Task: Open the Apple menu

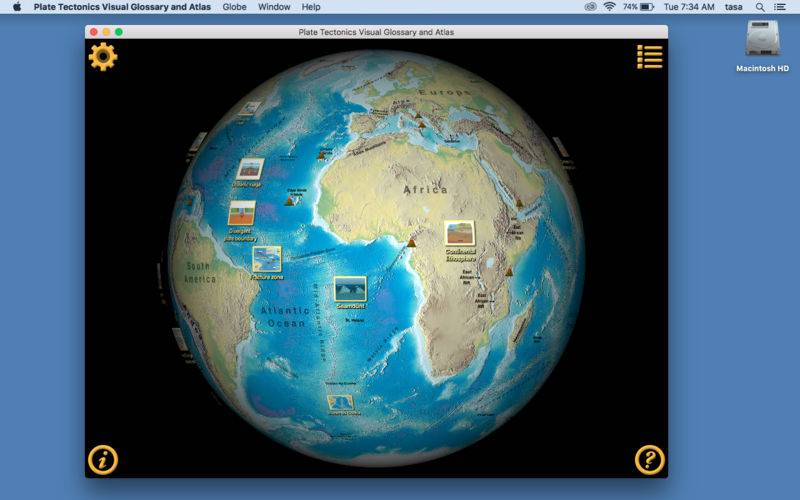Action: coord(17,7)
